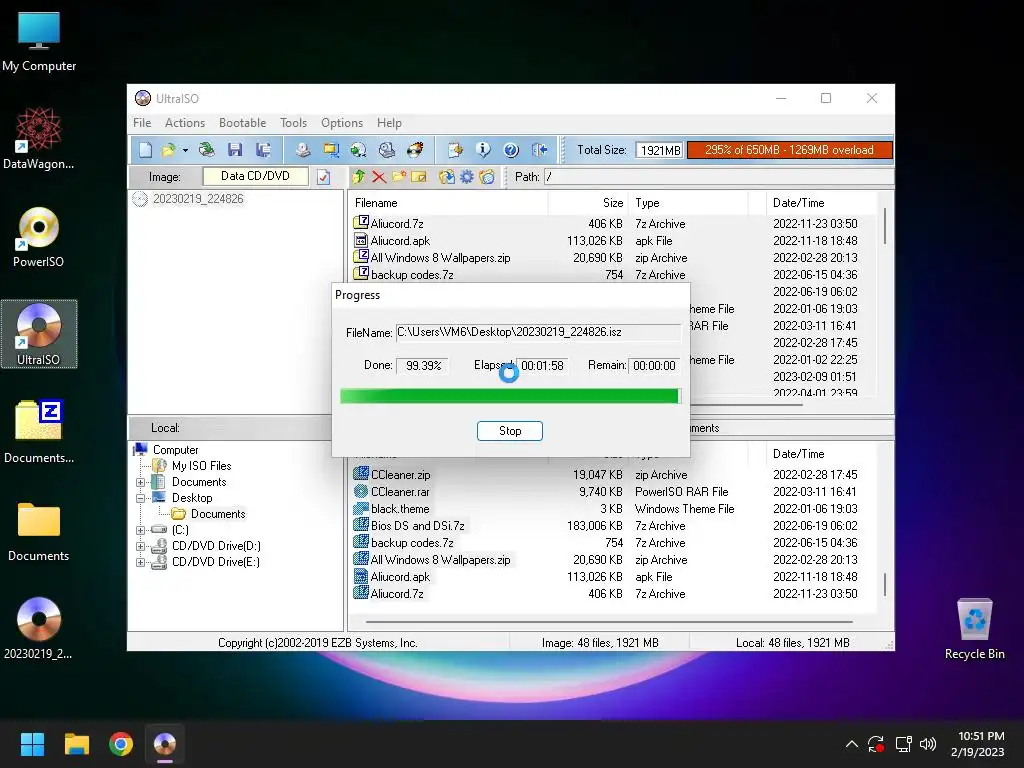Sort image list by Size column header
The width and height of the screenshot is (1024, 768).
(588, 203)
